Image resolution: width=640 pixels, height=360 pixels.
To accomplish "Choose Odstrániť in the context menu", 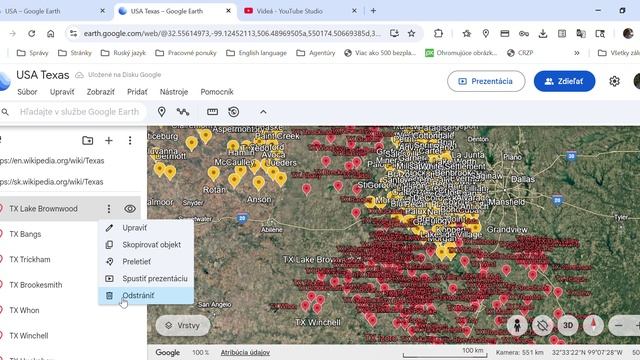I will coord(146,296).
